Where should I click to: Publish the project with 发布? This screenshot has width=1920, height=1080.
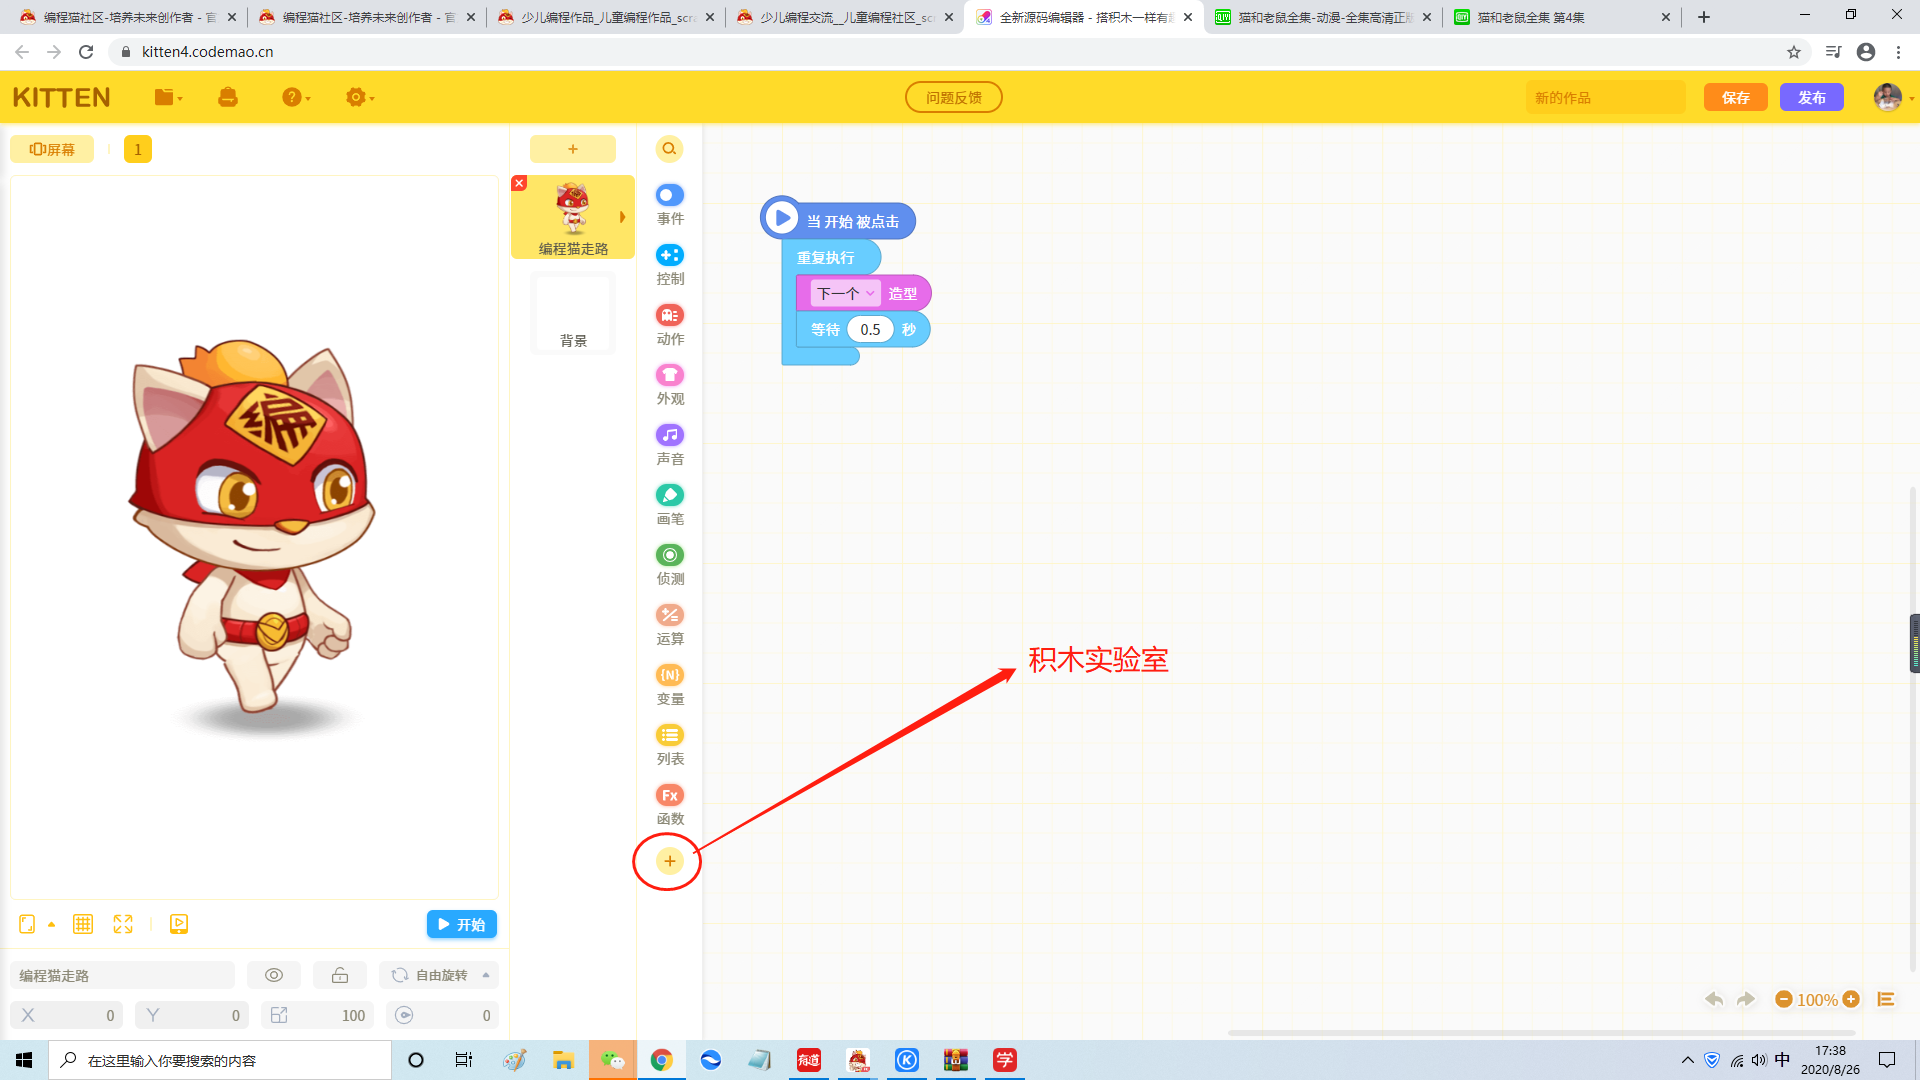(x=1812, y=97)
